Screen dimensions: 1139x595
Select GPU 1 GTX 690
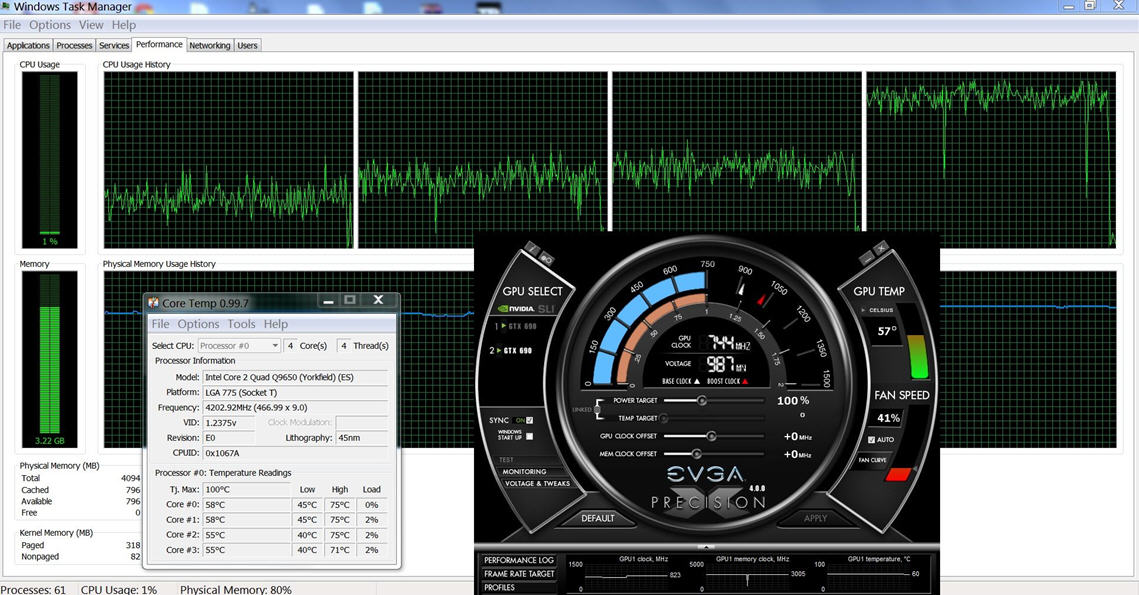pos(516,326)
